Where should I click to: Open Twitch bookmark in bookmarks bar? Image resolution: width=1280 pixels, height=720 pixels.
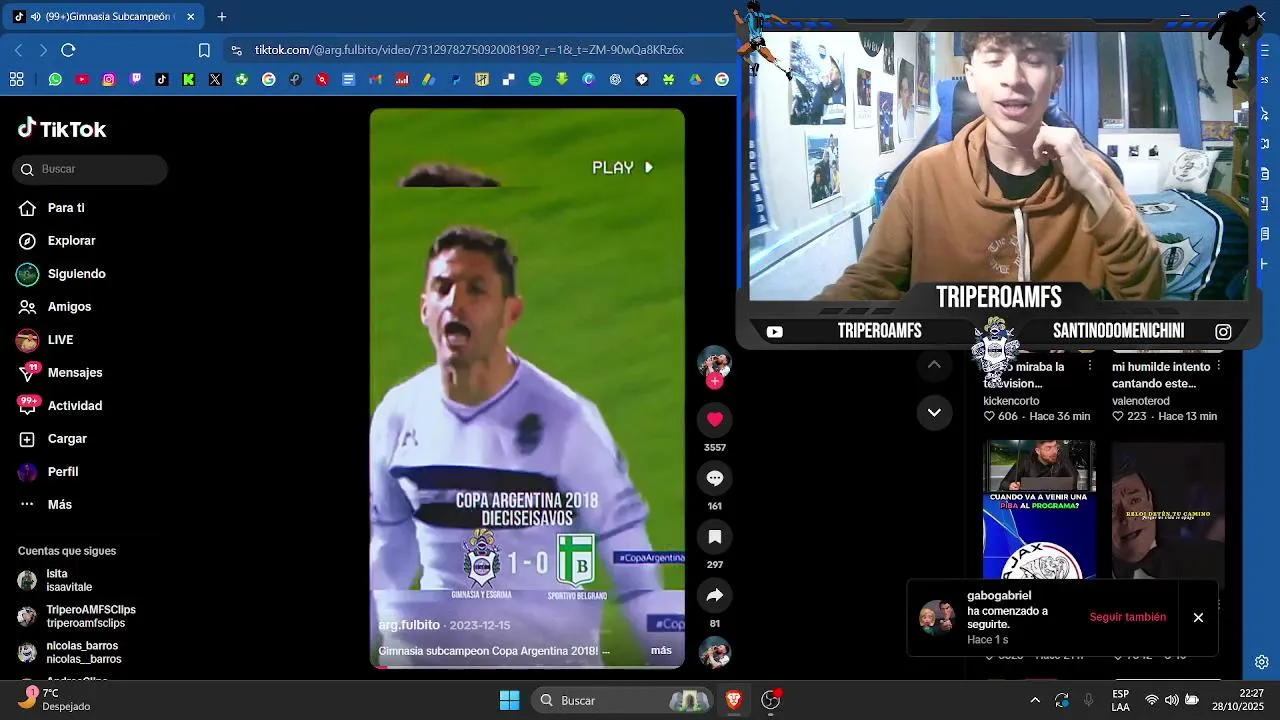136,79
